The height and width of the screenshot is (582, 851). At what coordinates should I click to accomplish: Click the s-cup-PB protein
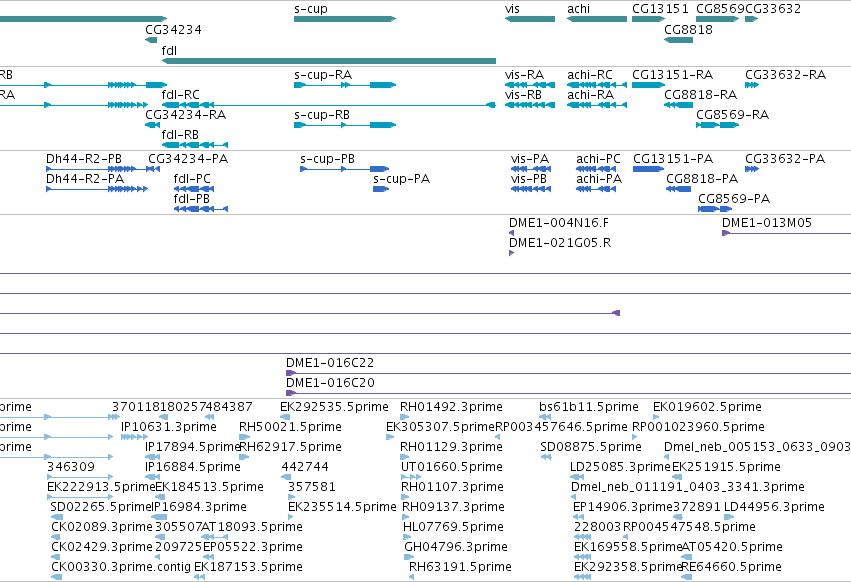pos(345,169)
